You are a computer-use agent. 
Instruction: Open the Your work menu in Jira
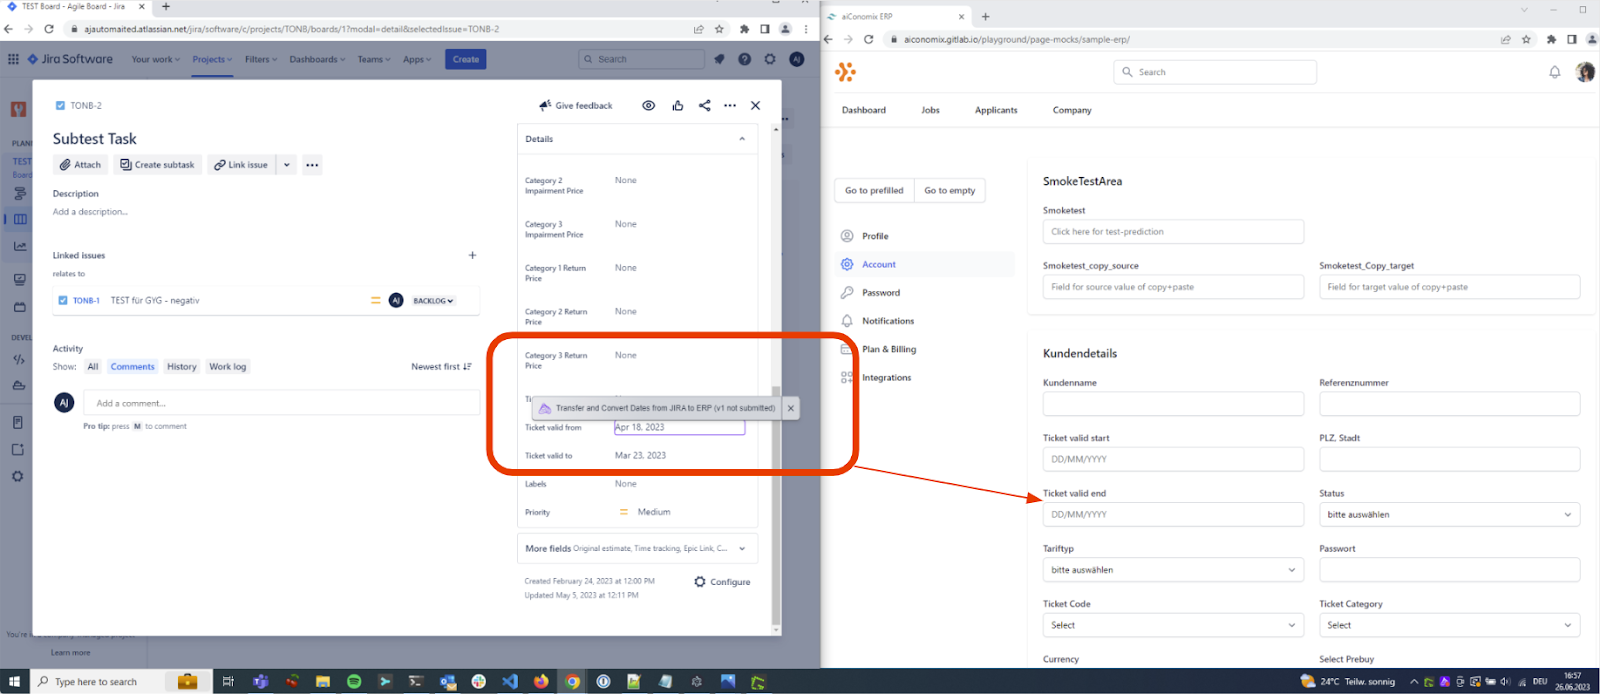click(156, 59)
